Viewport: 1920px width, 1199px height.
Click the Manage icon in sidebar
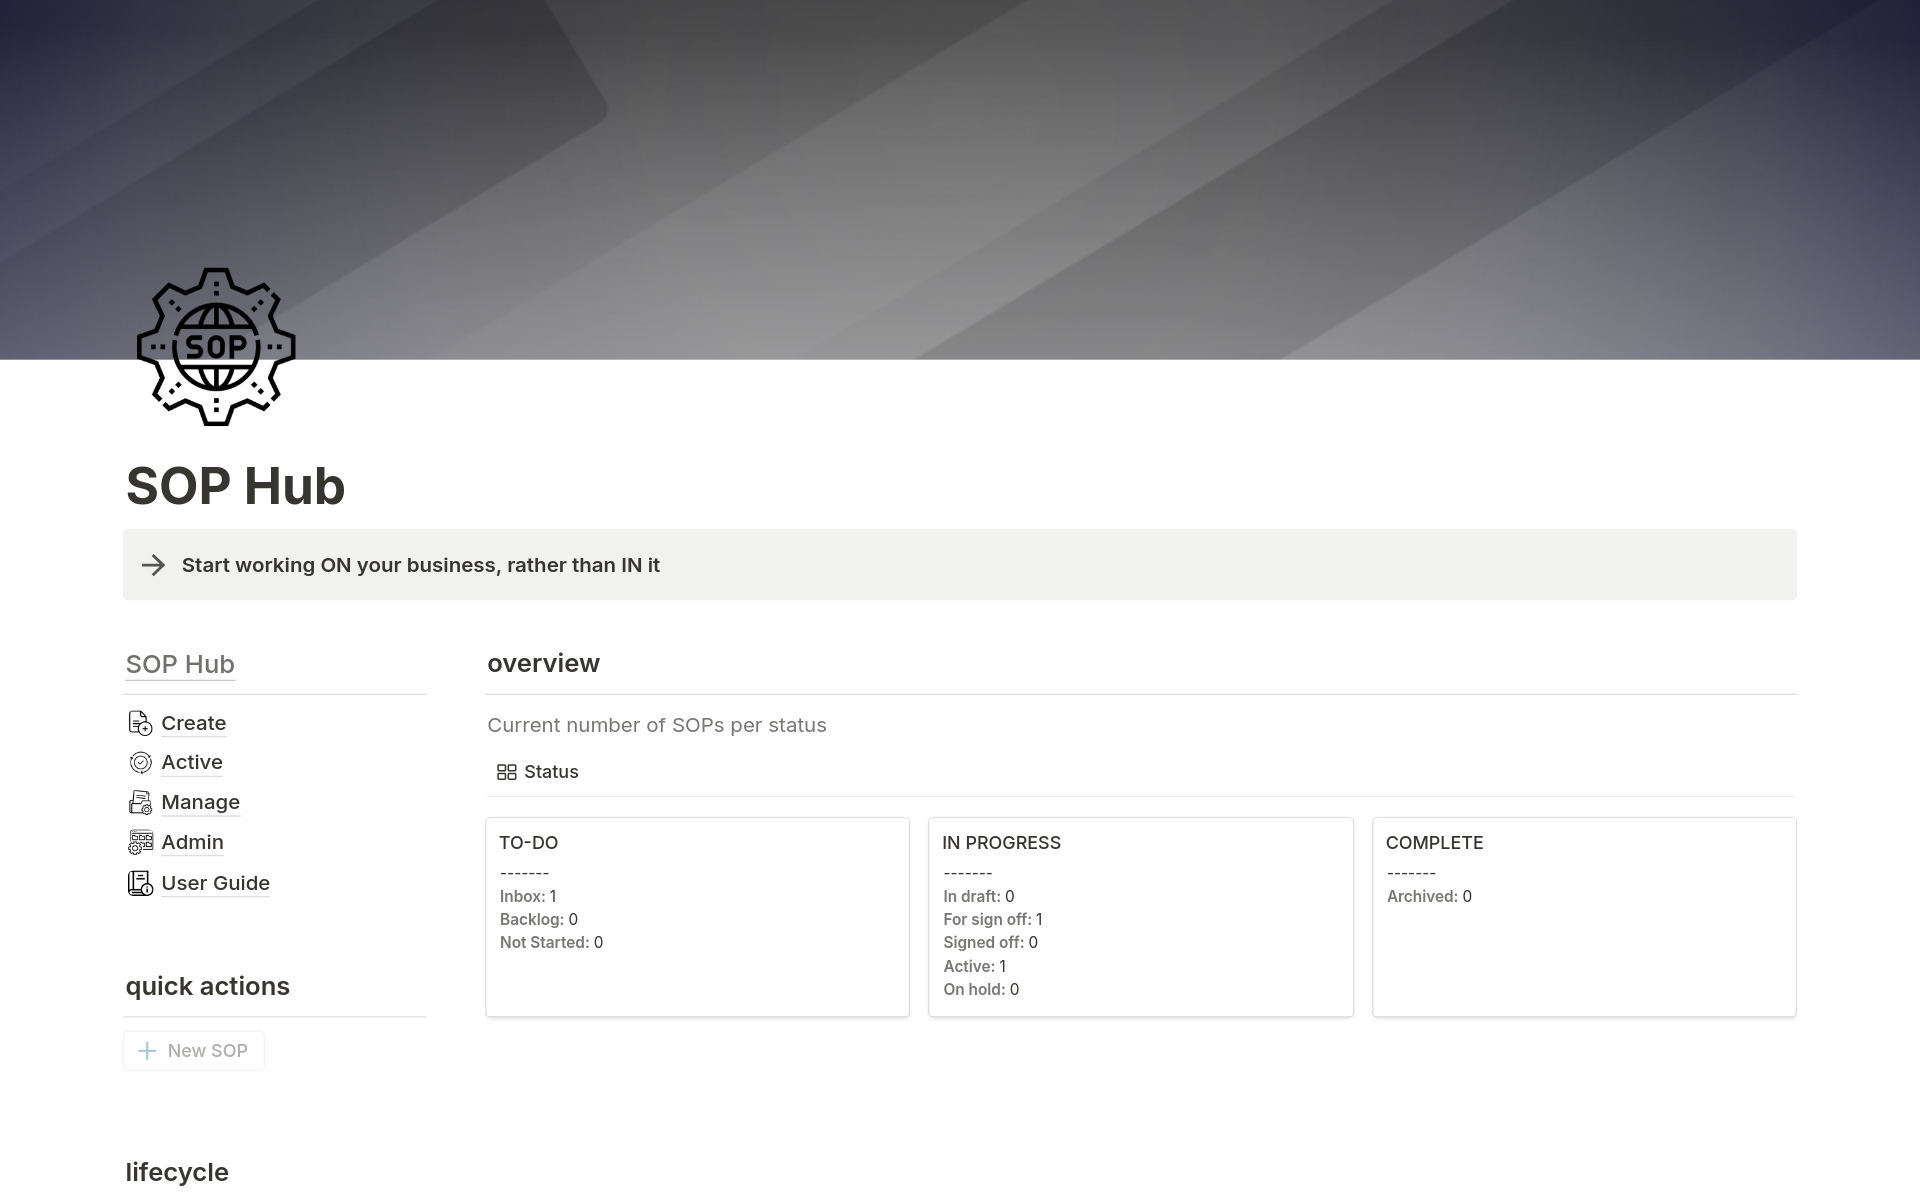pyautogui.click(x=140, y=803)
